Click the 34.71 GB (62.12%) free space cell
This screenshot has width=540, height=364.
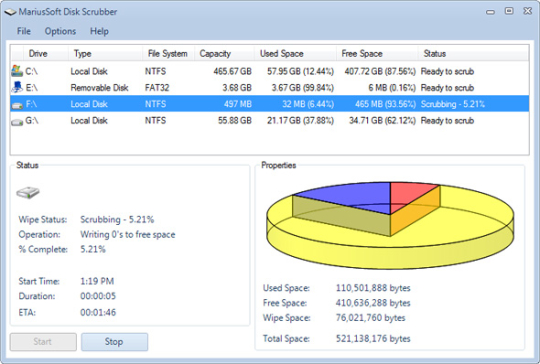[x=382, y=121]
